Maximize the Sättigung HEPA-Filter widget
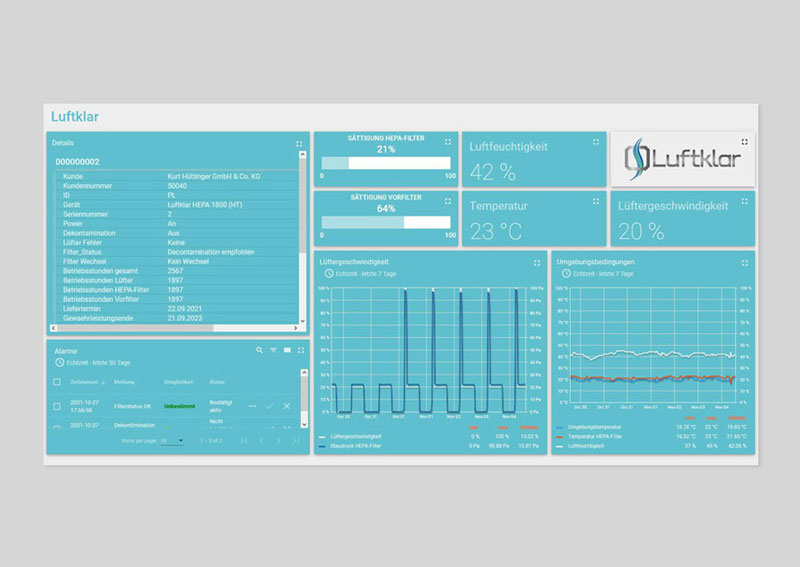Viewport: 800px width, 567px height. coord(448,142)
